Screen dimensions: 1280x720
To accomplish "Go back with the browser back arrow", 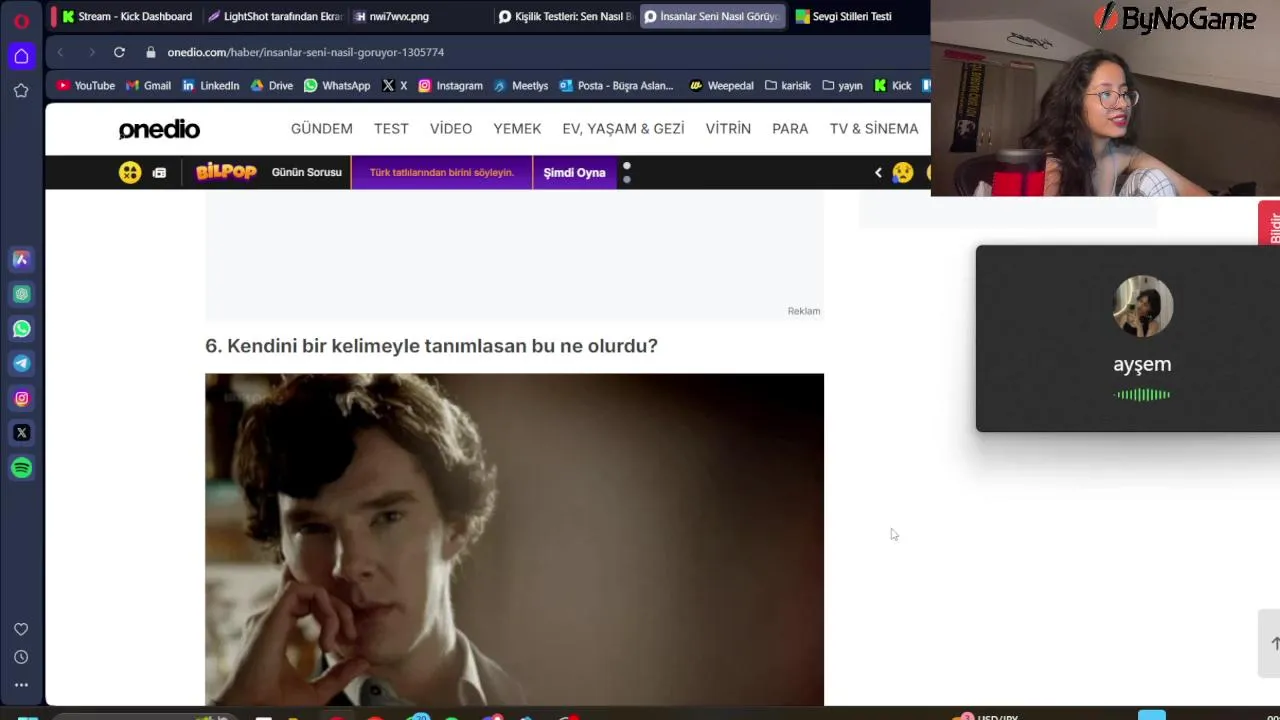I will tap(60, 52).
